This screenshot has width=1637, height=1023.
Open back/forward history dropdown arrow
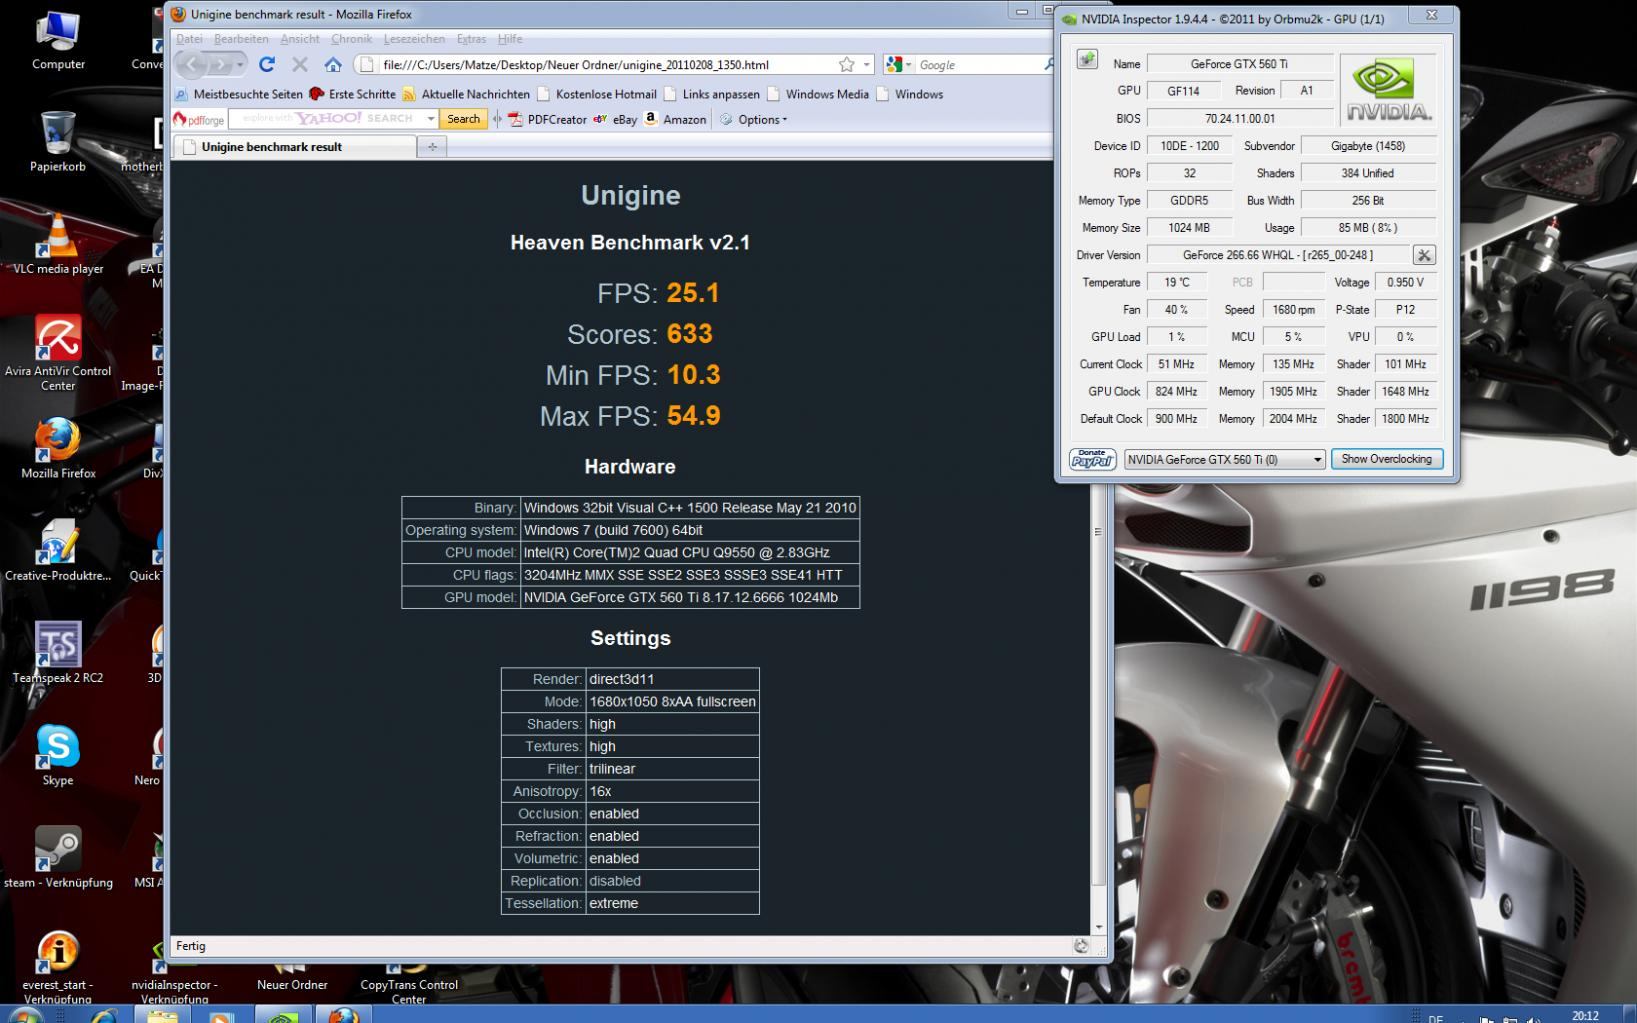pos(240,65)
